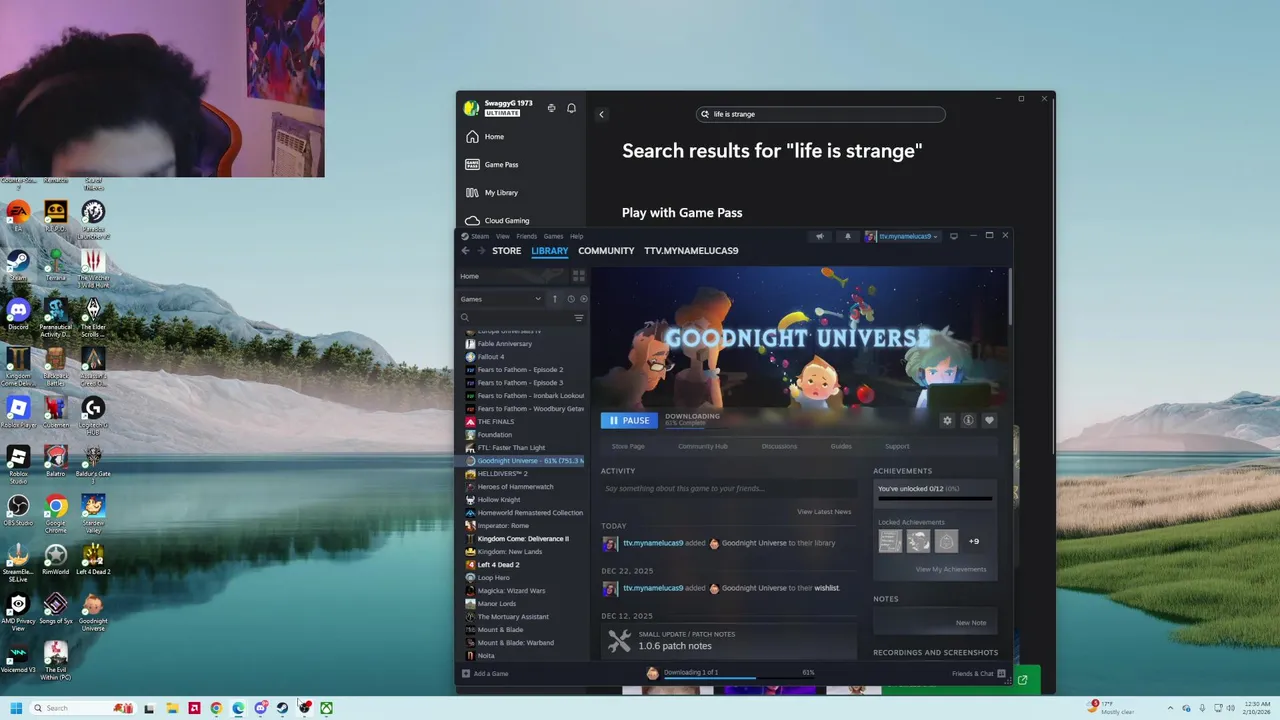Open OBS Studio desktop shortcut
The width and height of the screenshot is (1280, 720).
[x=18, y=510]
